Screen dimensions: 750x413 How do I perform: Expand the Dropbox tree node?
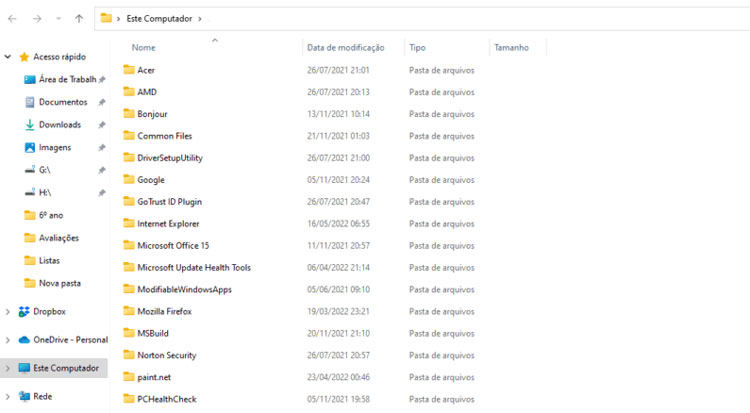[8, 312]
